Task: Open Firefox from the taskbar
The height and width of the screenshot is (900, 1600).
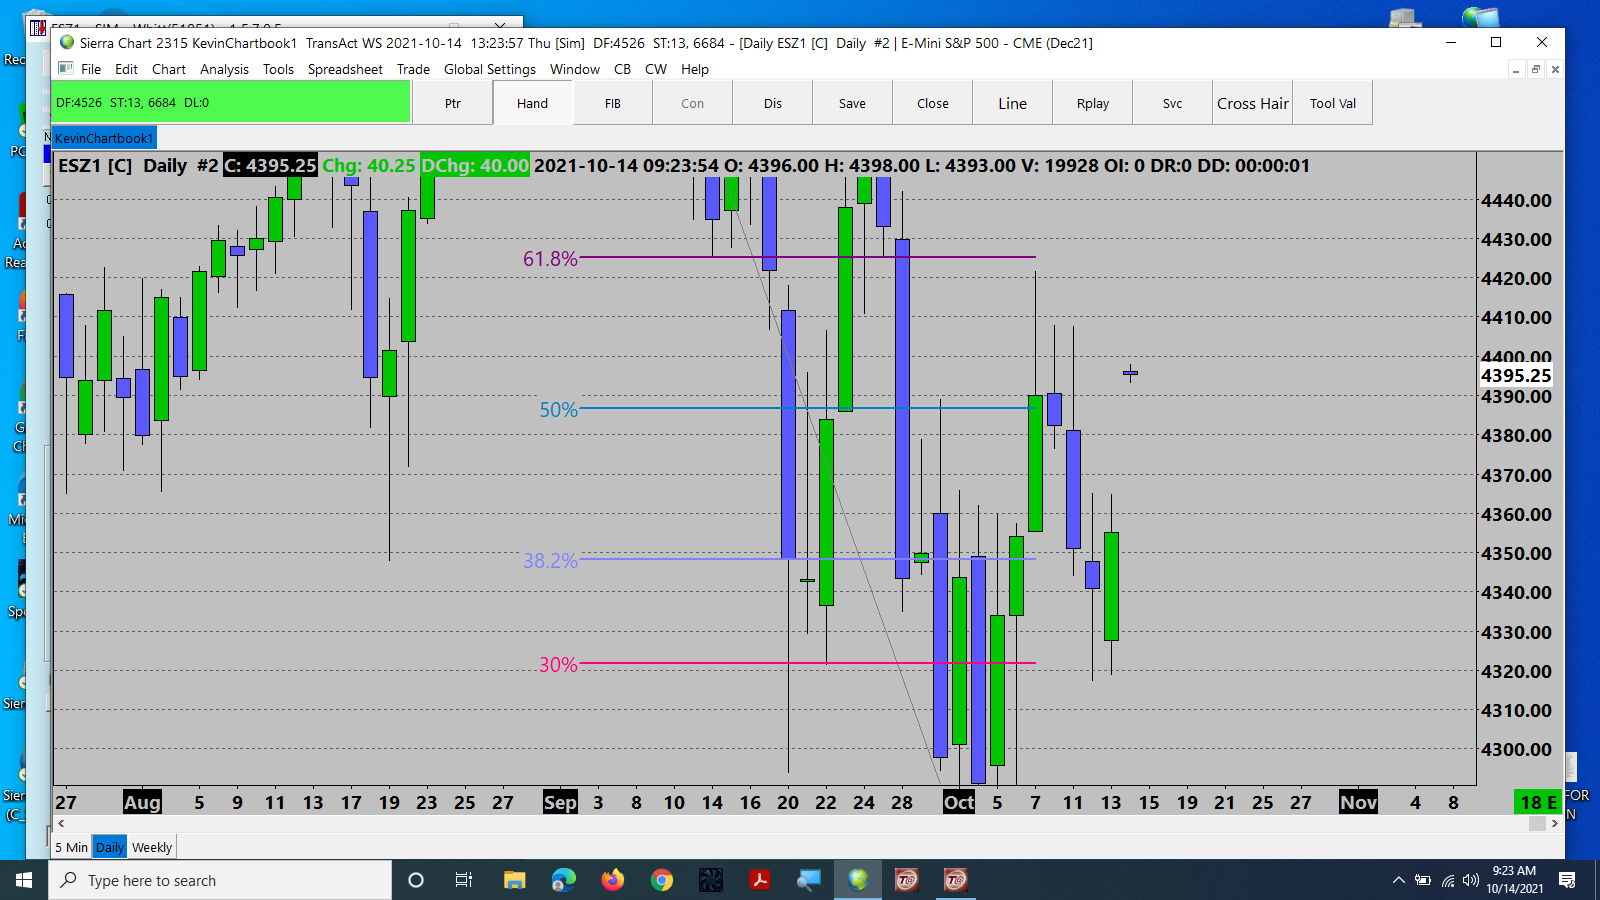Action: coord(613,880)
